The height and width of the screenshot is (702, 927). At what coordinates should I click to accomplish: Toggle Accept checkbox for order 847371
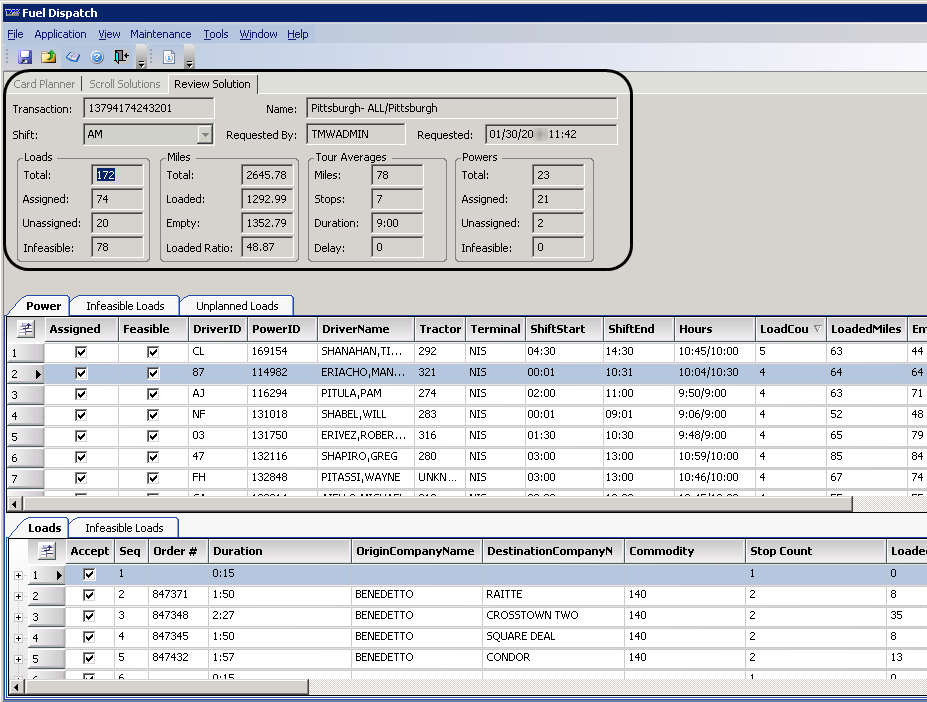click(x=89, y=595)
